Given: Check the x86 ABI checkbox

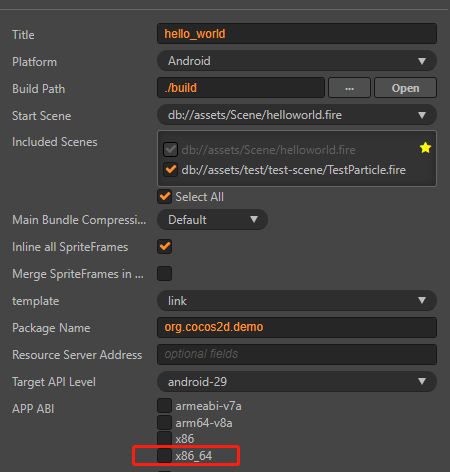Looking at the screenshot, I should tap(165, 439).
